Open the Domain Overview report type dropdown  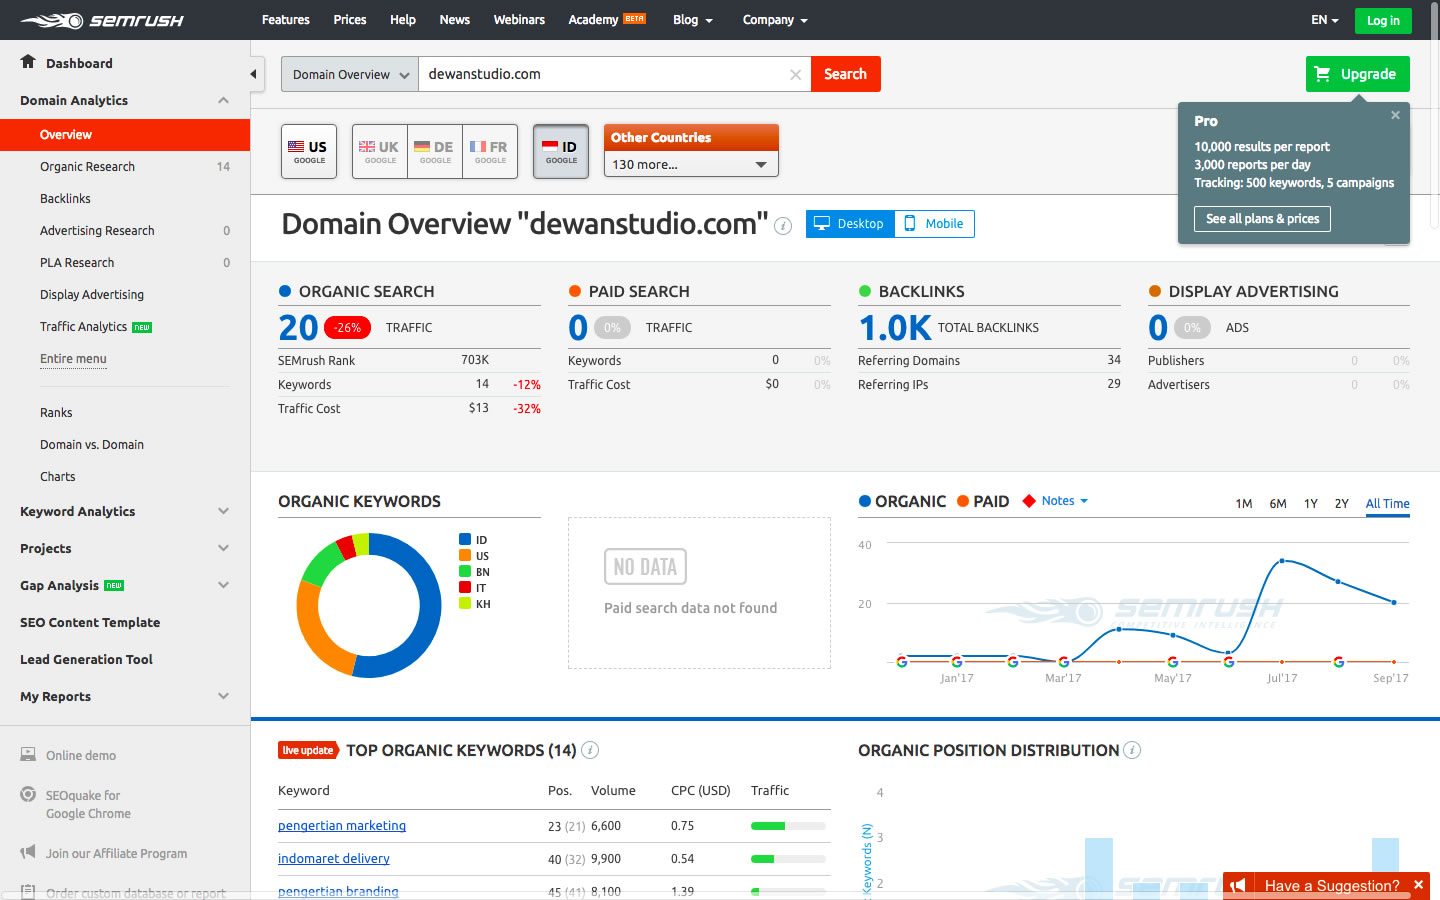pos(350,75)
